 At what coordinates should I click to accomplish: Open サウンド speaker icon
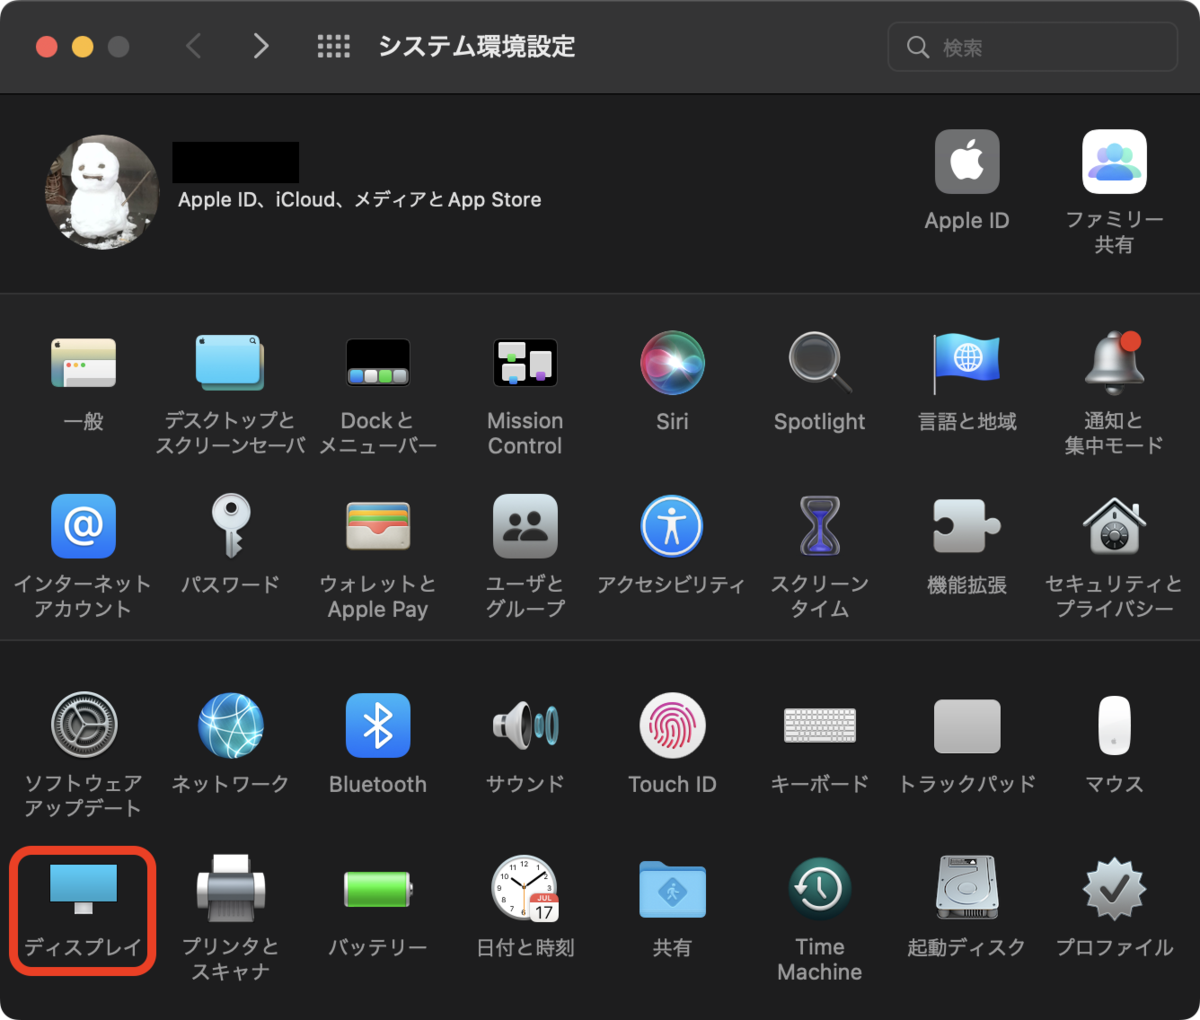(x=525, y=725)
